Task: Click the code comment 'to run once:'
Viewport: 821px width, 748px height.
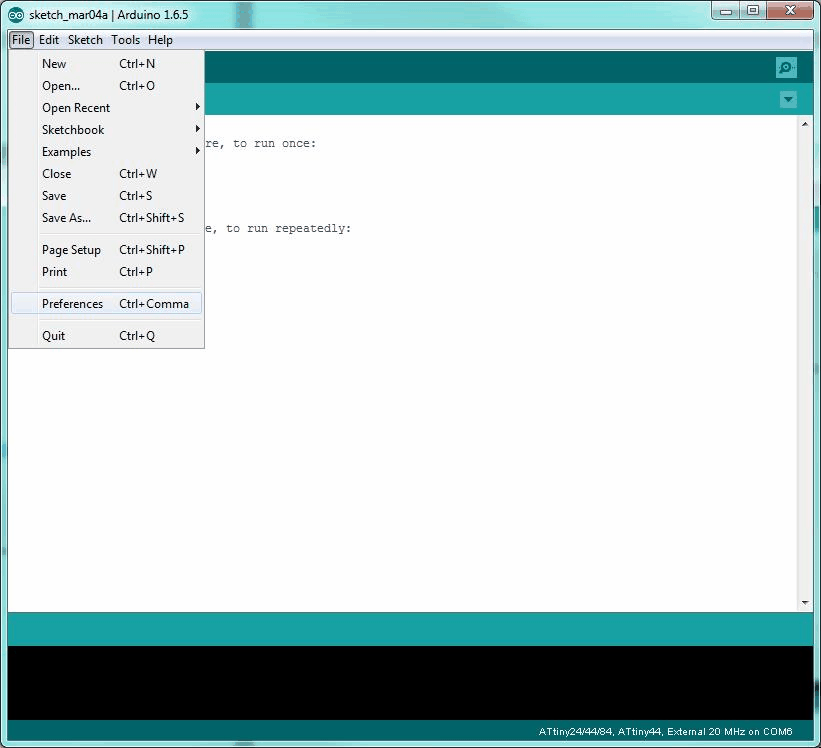Action: coord(274,143)
